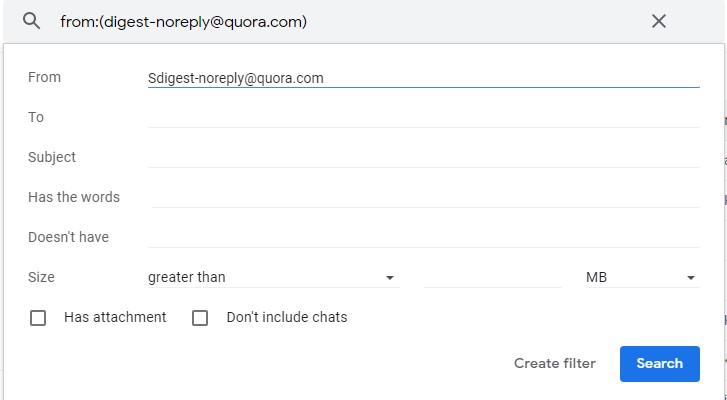Viewport: 727px width, 400px height.
Task: Tick the Has attachment checkbox
Action: point(38,318)
